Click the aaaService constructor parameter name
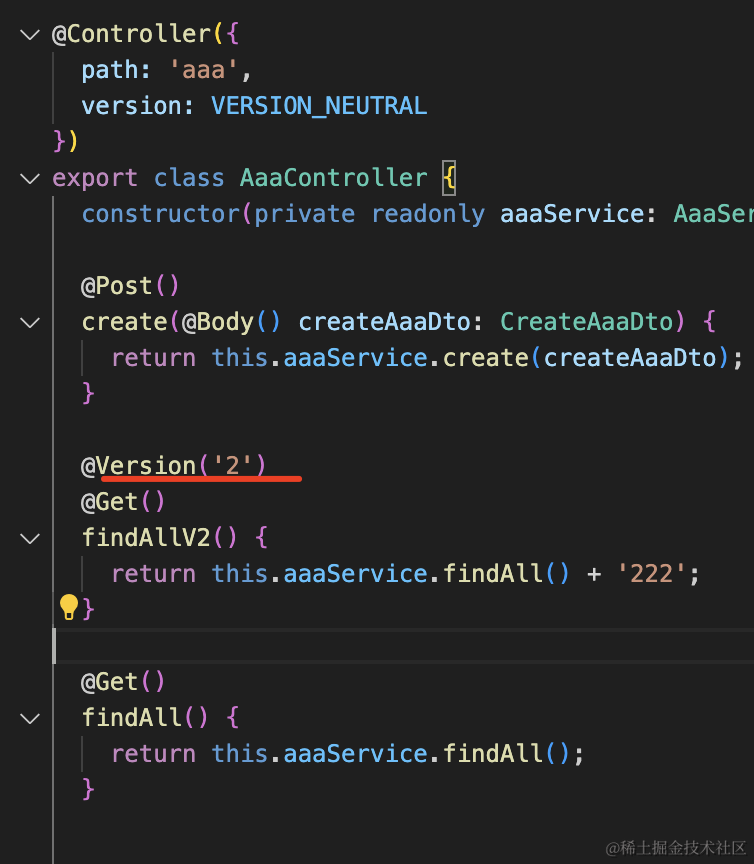This screenshot has width=754, height=864. [x=571, y=214]
